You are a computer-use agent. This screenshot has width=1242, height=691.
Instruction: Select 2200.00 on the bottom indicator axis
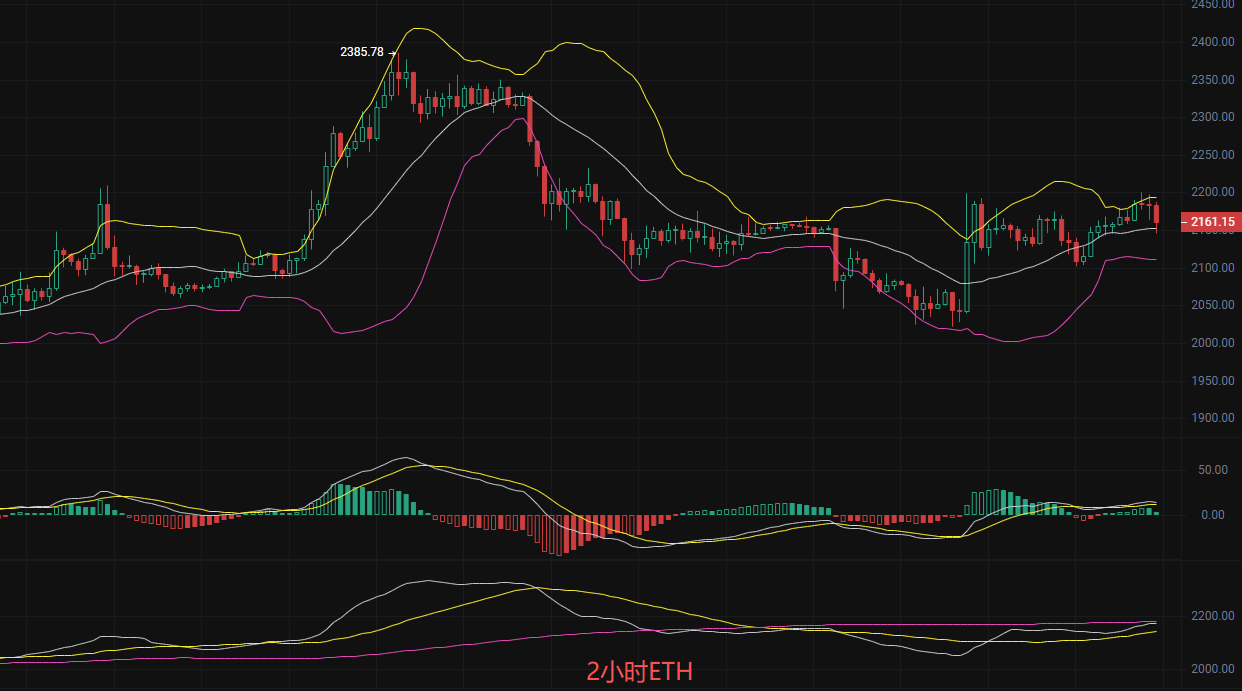1212,616
